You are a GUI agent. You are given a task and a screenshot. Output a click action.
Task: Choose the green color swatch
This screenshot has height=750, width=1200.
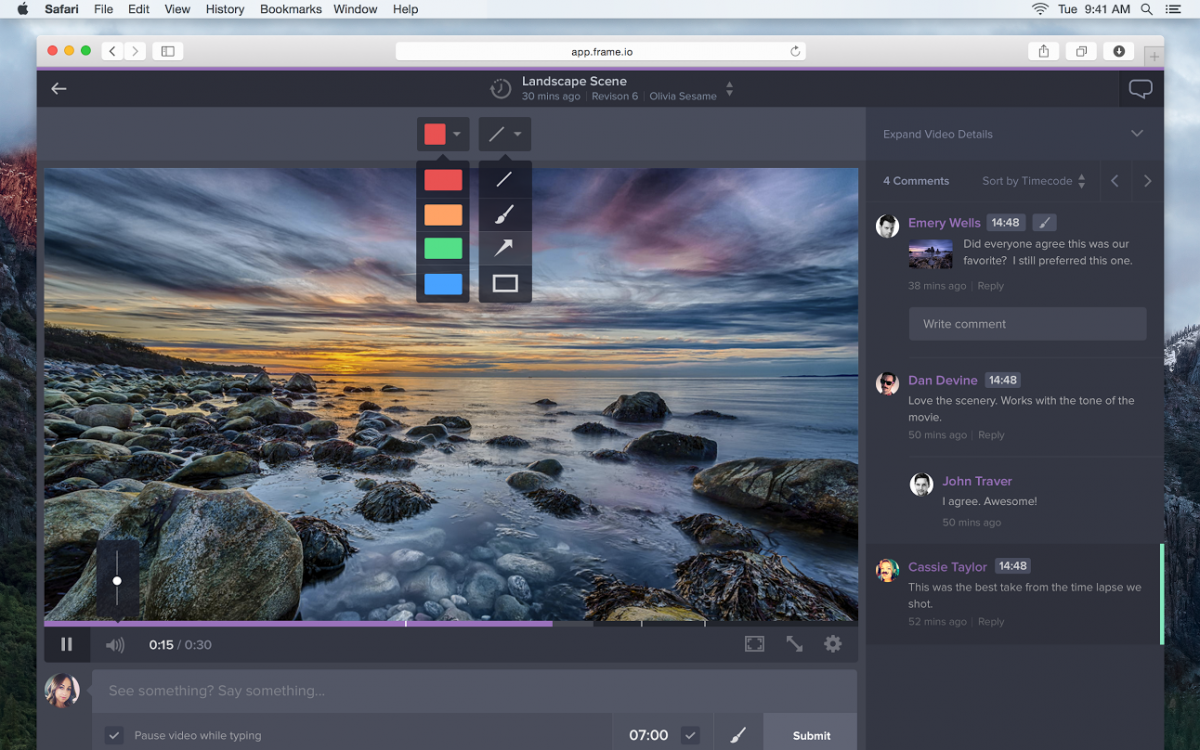[443, 248]
